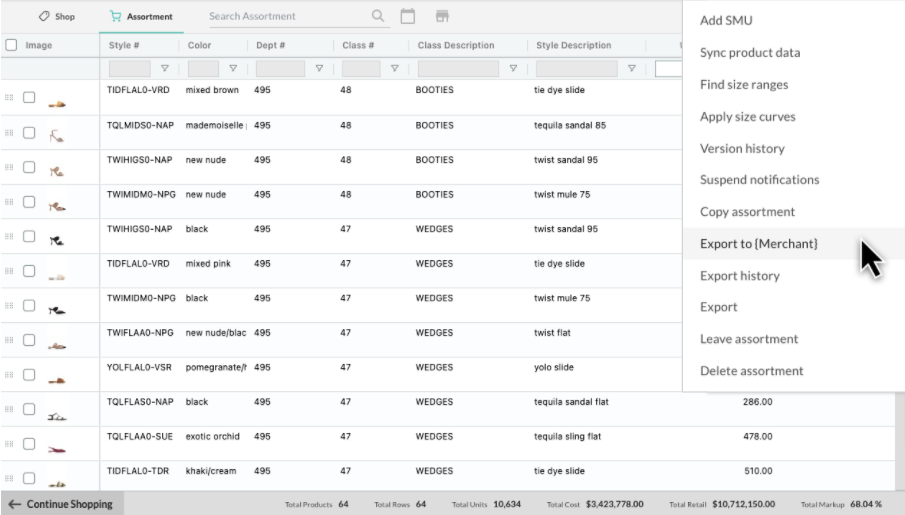Select checkbox for YOLFLAL0-VSR row
This screenshot has width=905, height=515.
point(29,375)
